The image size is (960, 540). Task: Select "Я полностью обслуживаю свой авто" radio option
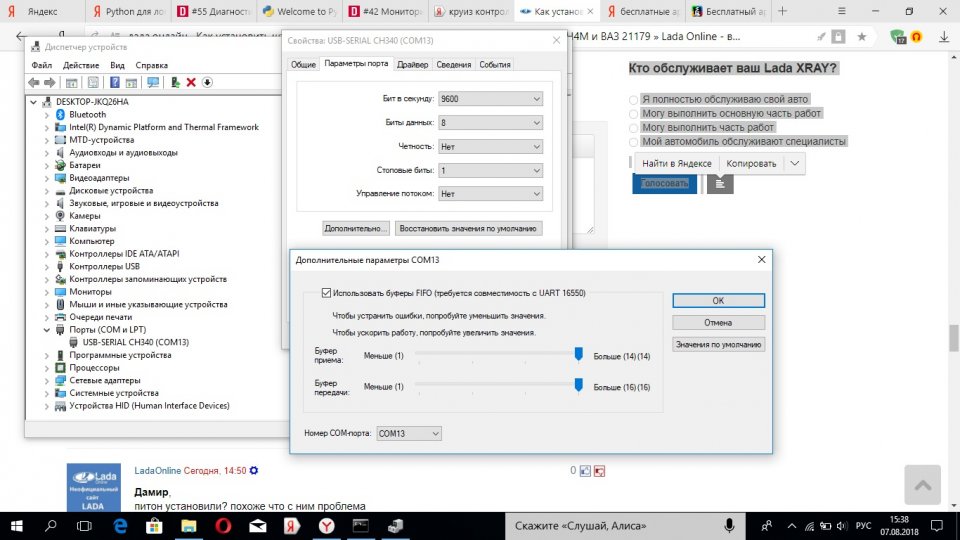pyautogui.click(x=634, y=100)
